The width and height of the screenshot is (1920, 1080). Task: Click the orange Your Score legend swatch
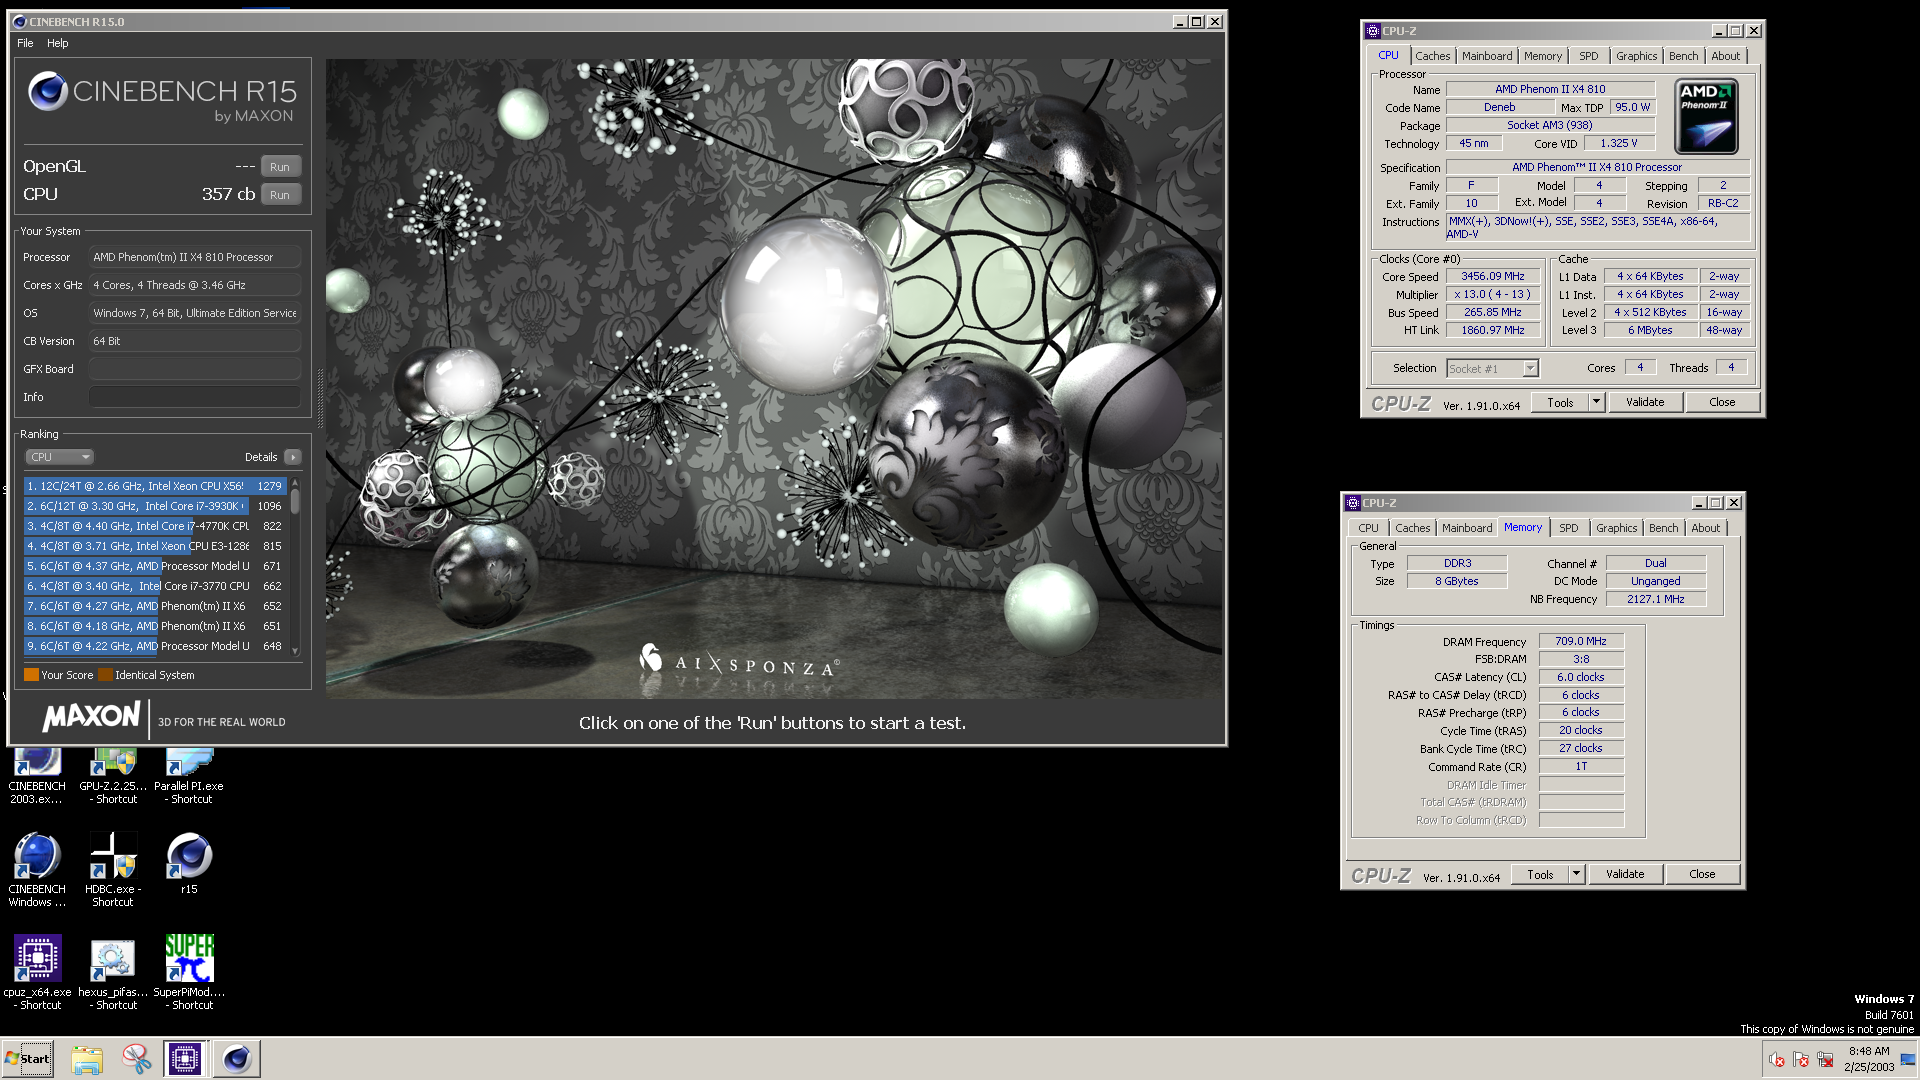(31, 675)
